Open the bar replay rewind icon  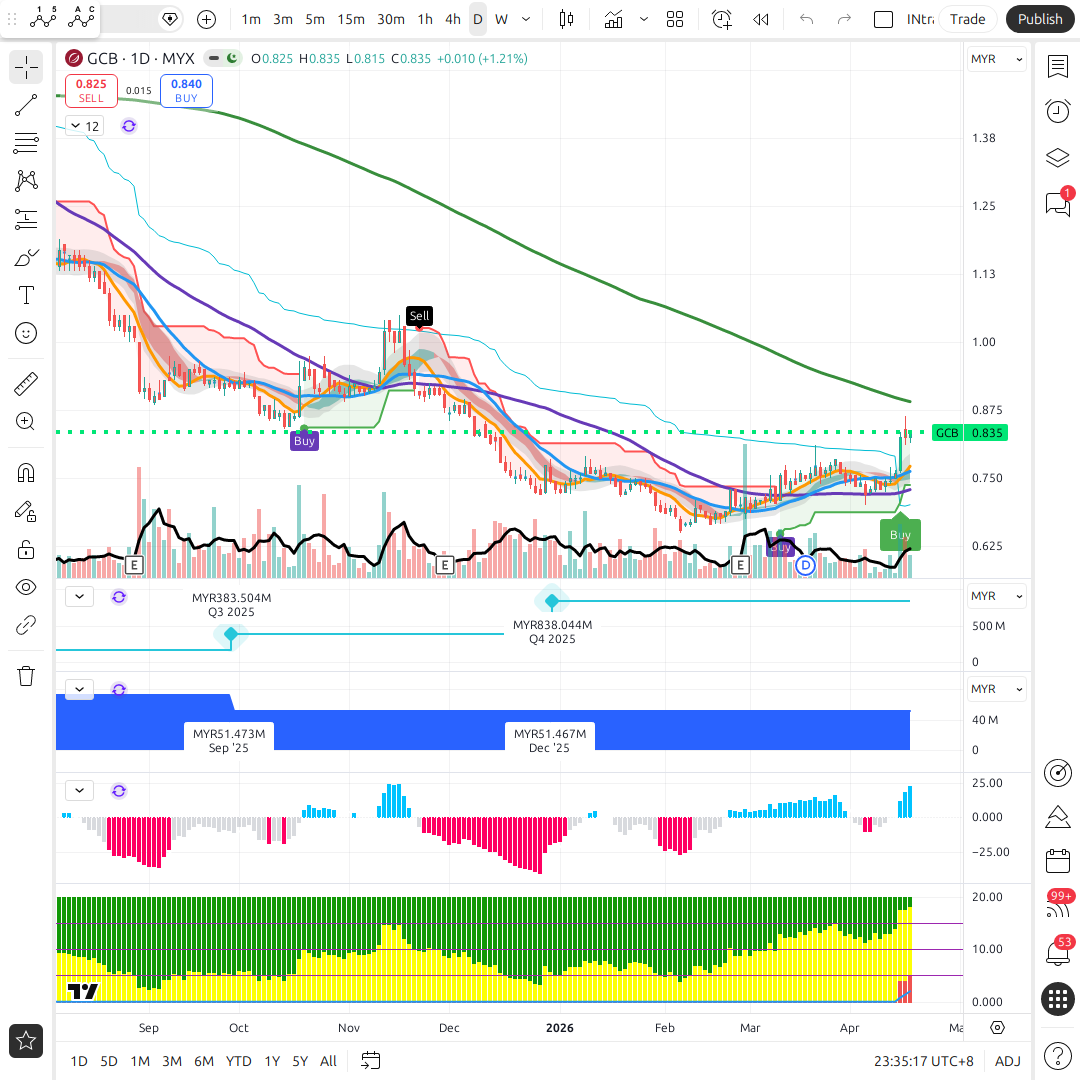tap(761, 19)
